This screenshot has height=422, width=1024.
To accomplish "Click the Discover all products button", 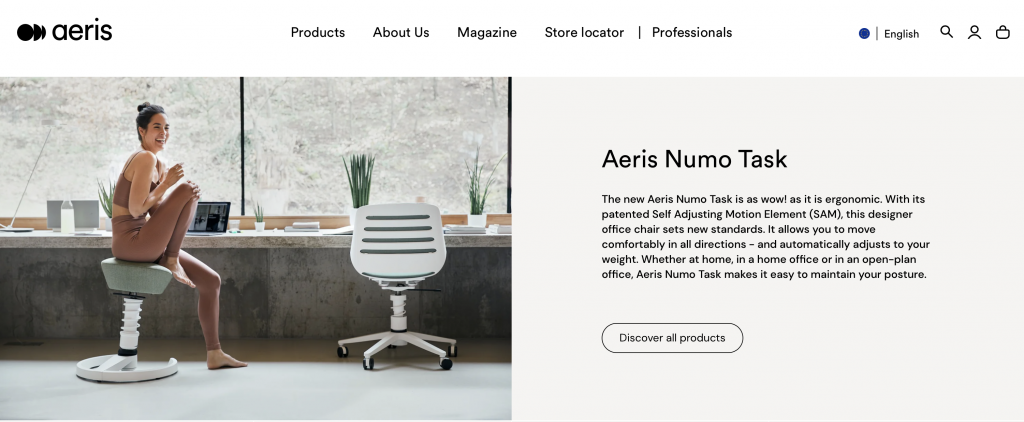I will (672, 338).
